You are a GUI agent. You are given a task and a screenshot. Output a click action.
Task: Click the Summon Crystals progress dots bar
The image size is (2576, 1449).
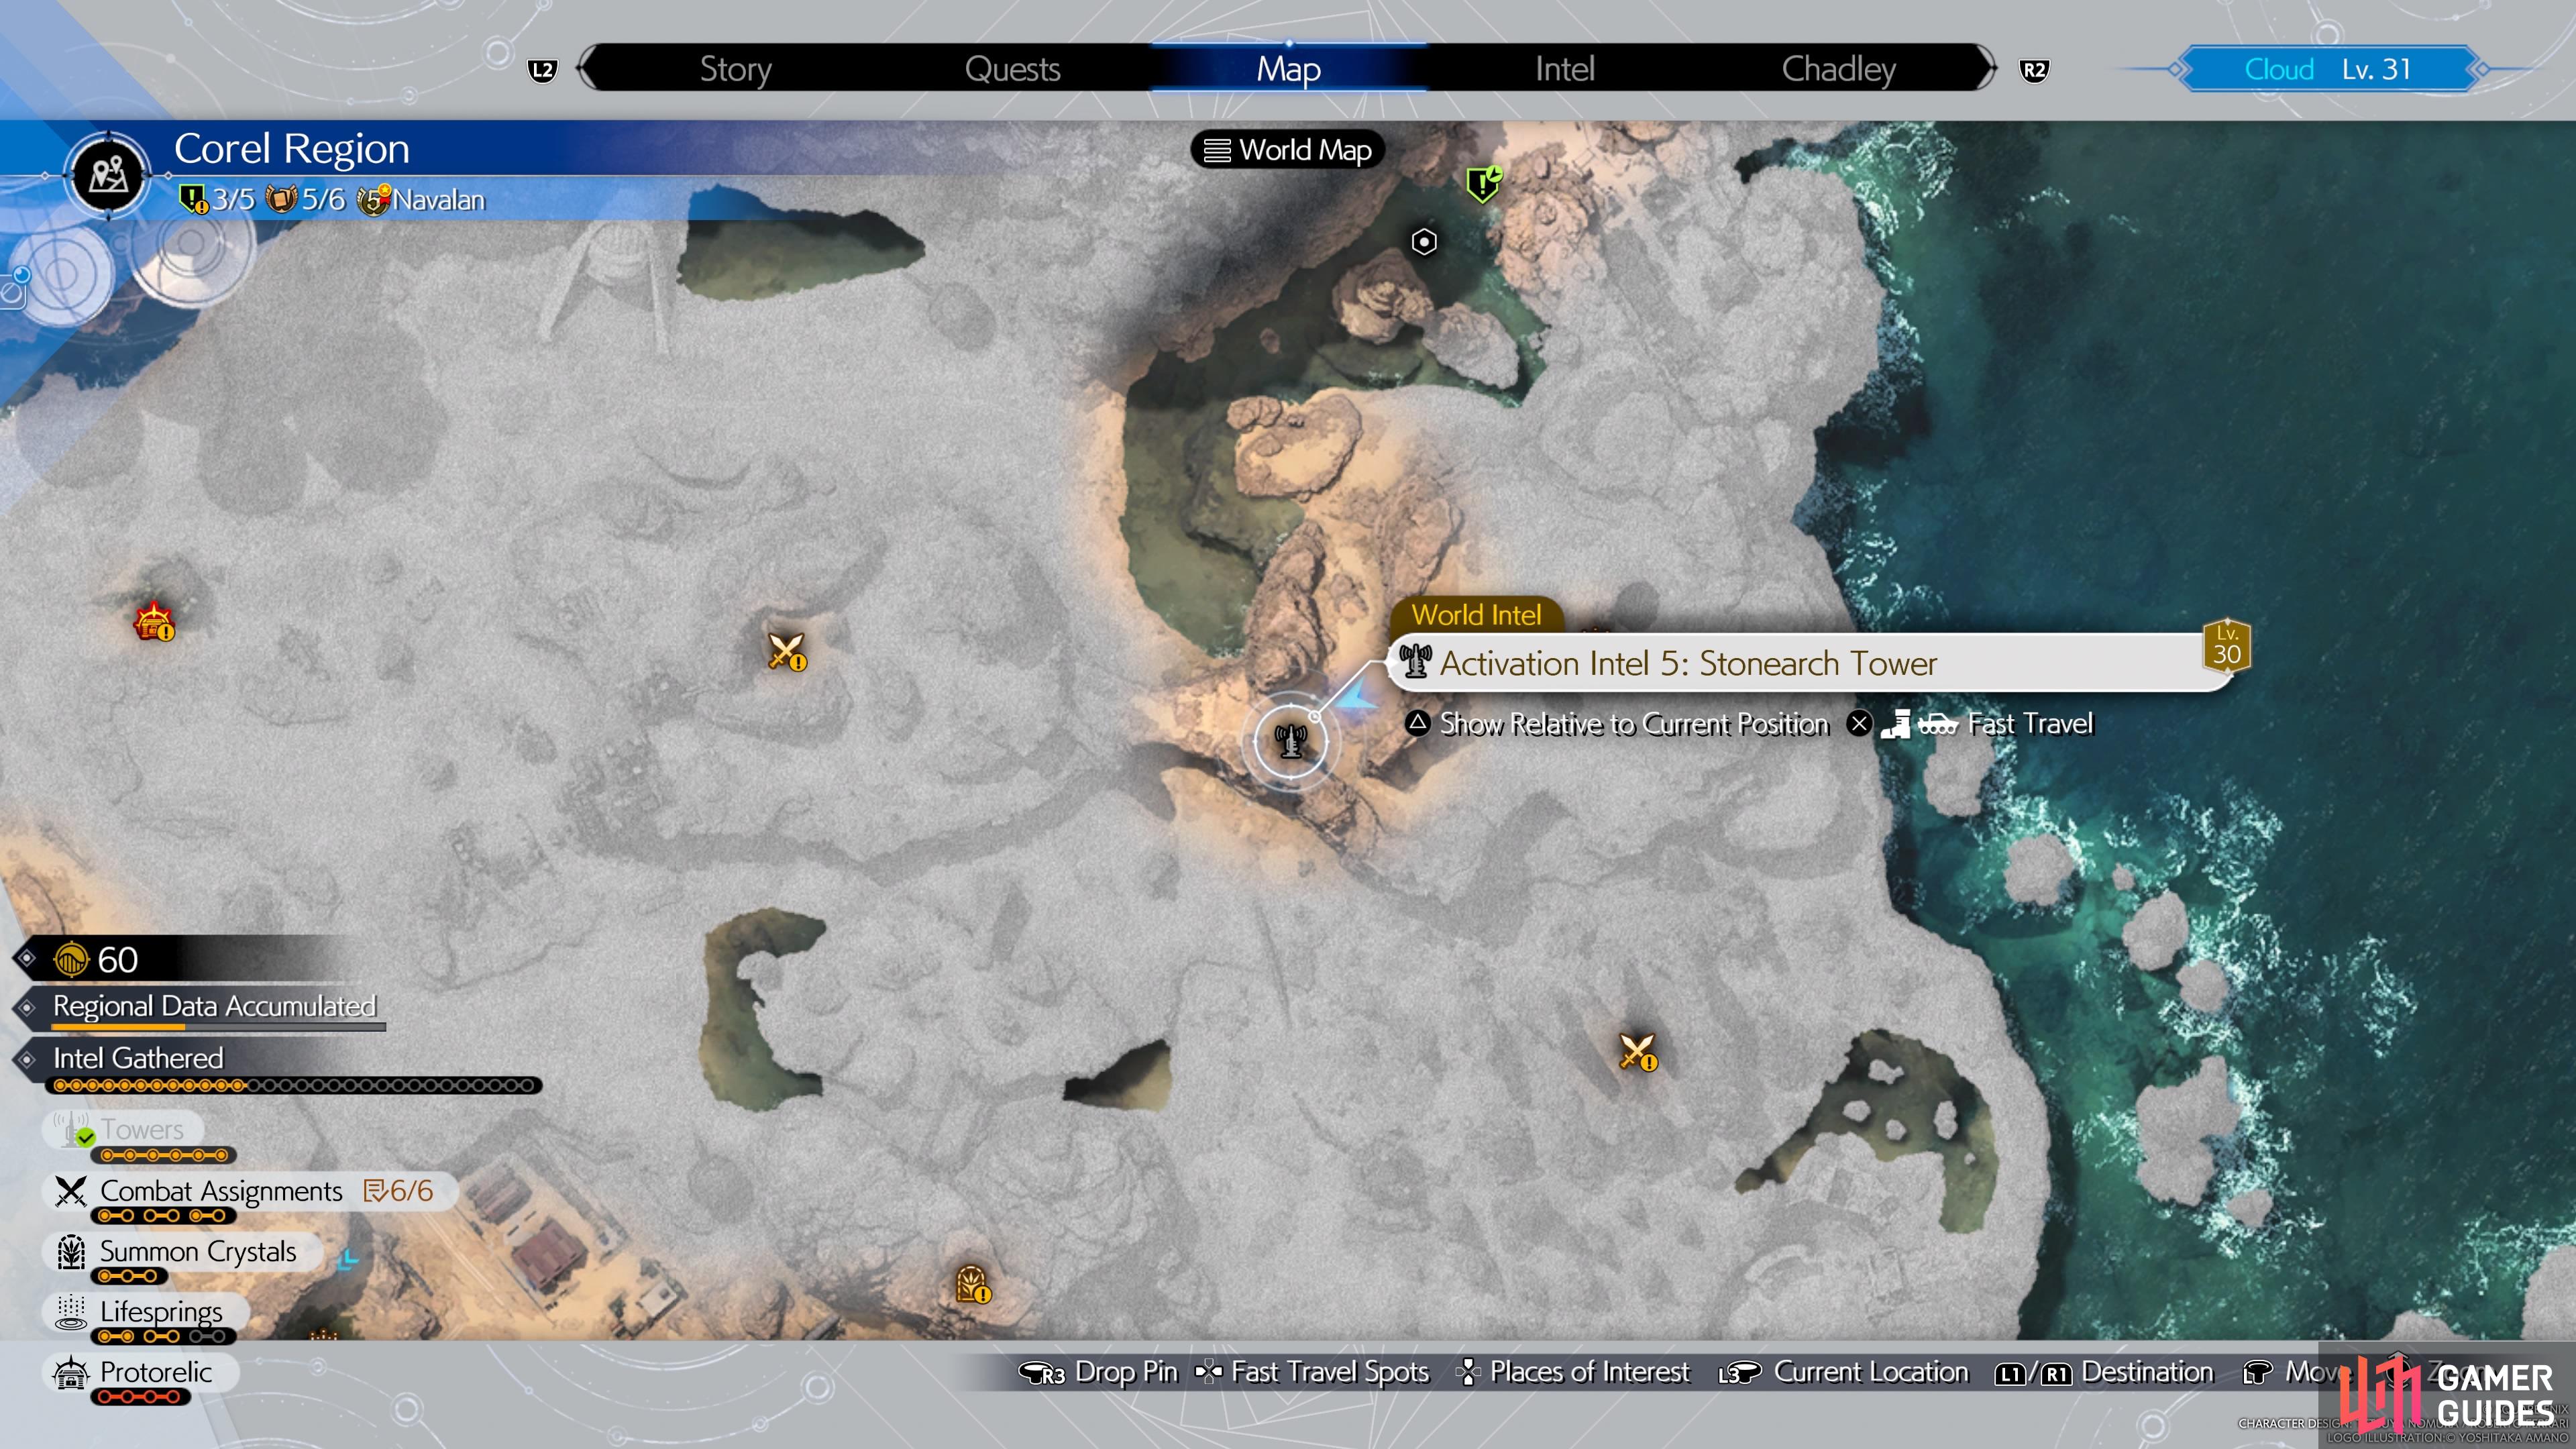pos(128,1276)
